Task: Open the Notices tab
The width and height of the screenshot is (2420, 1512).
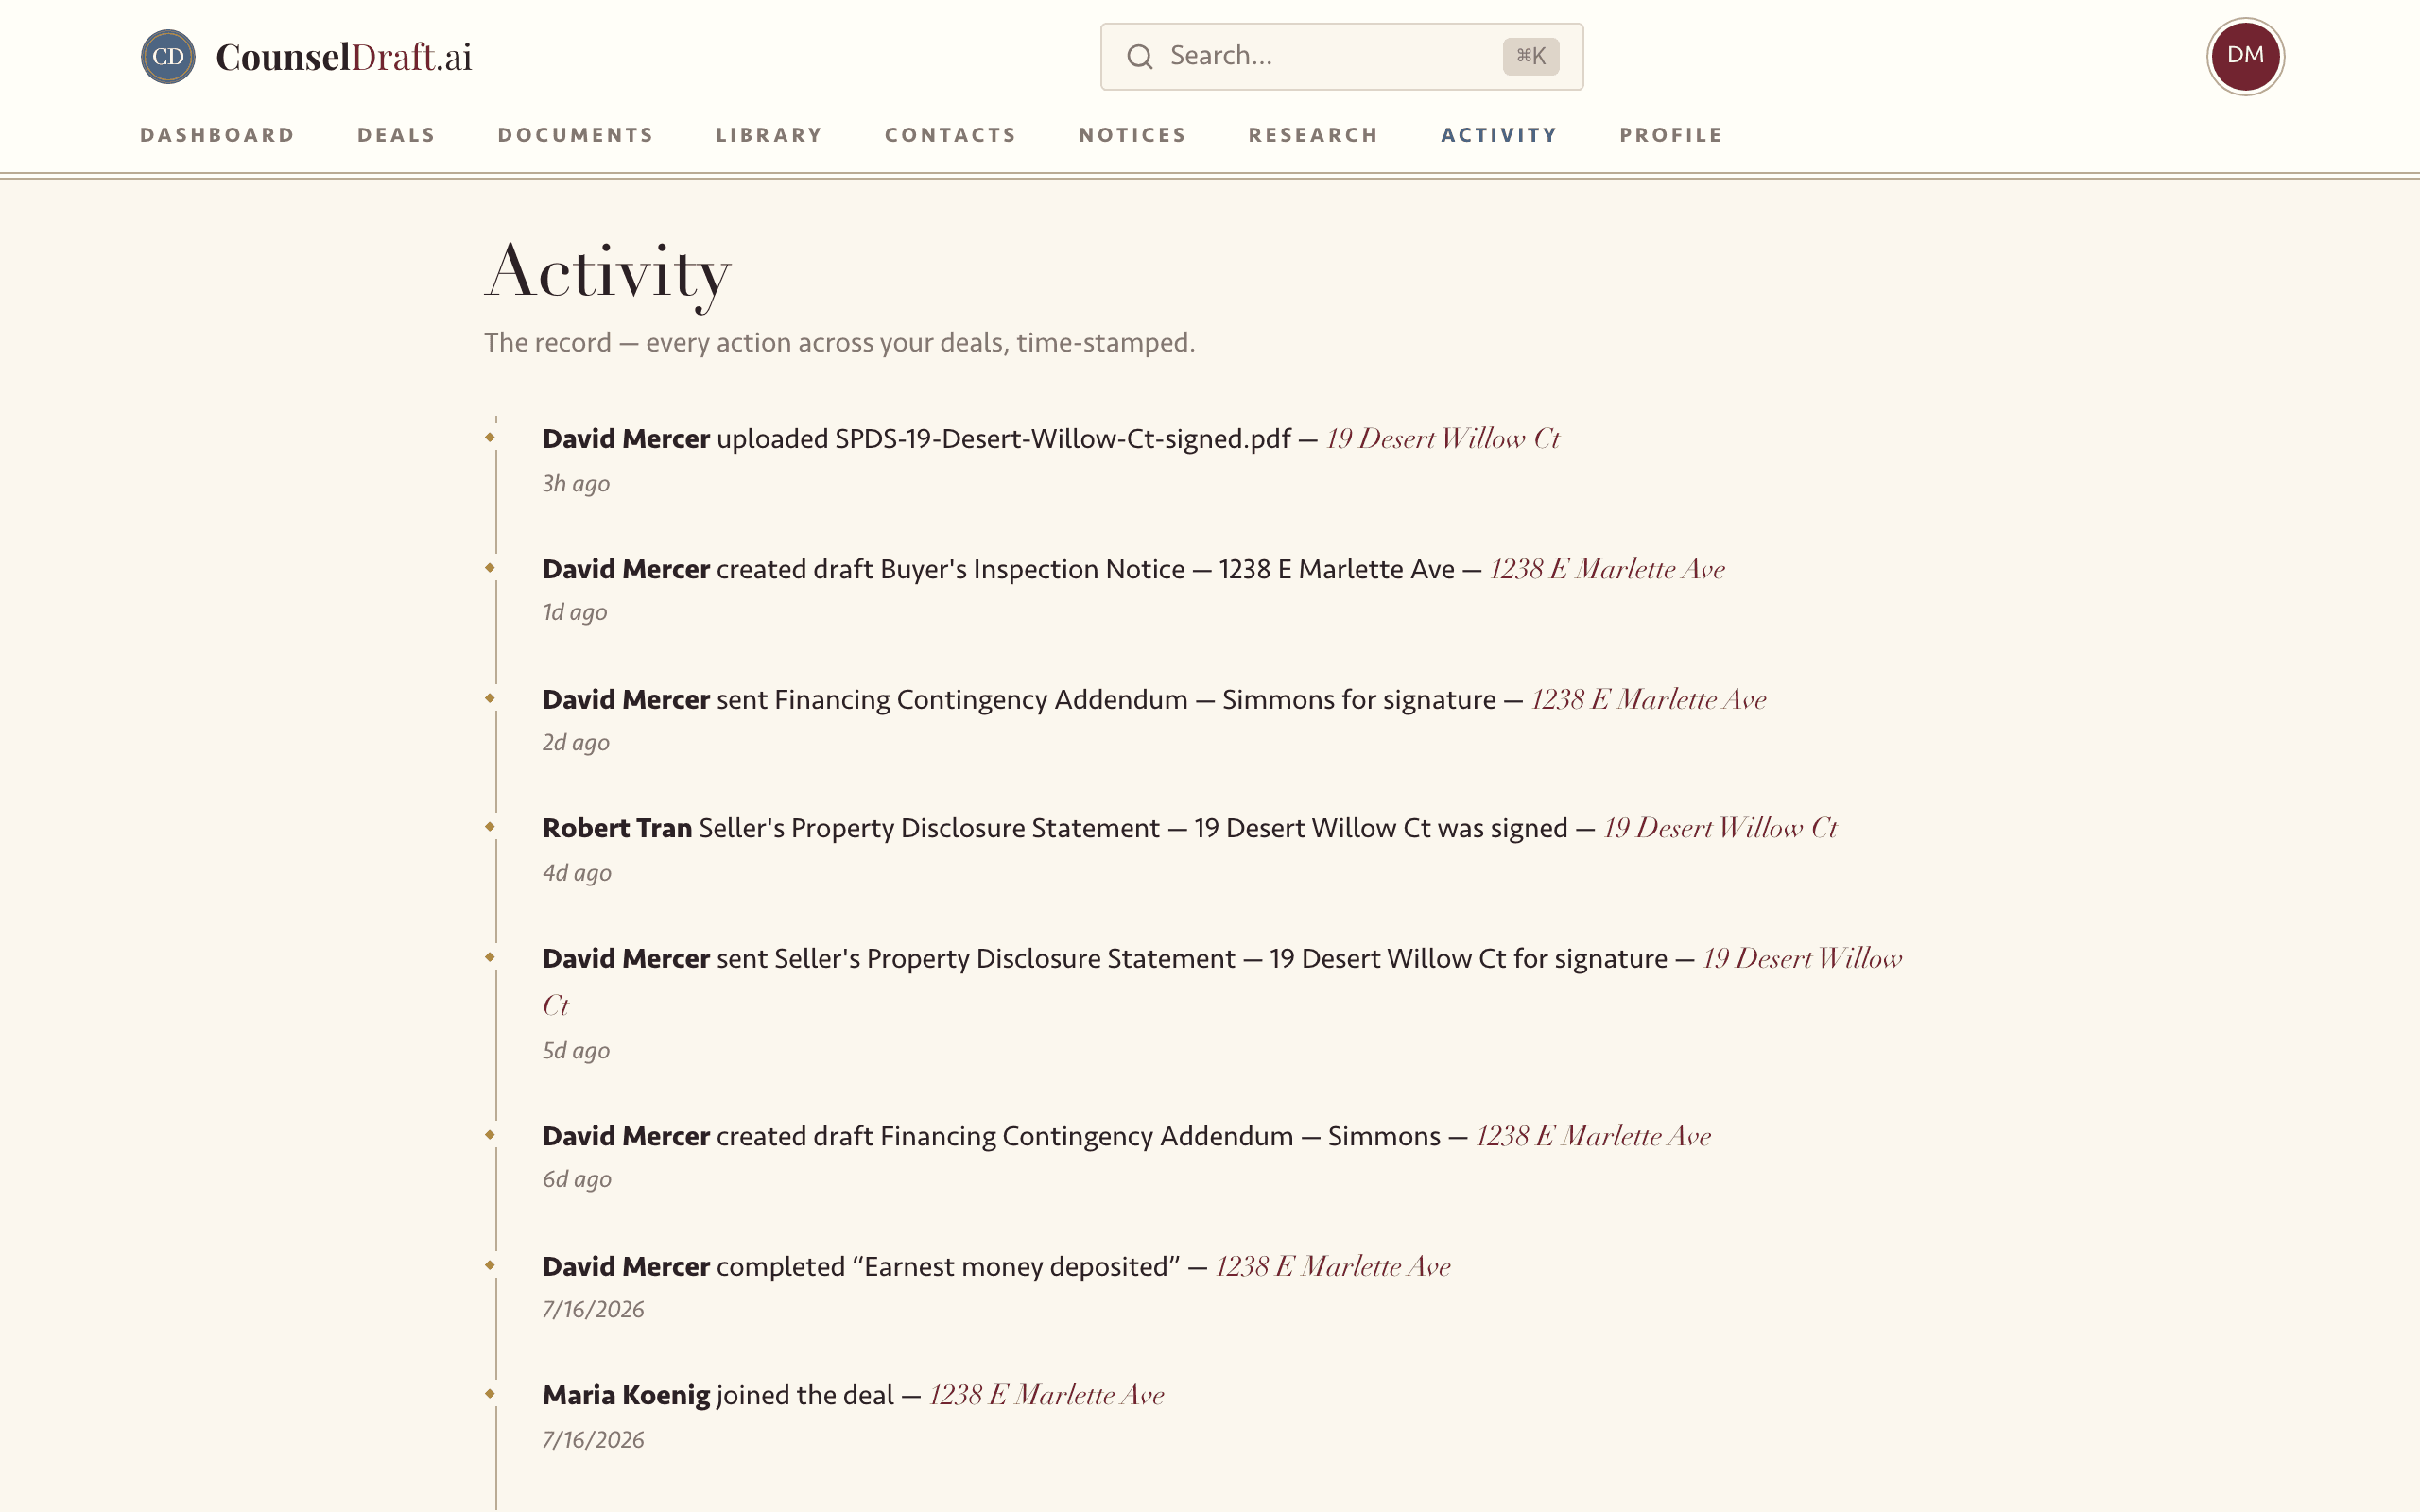Action: coord(1133,135)
